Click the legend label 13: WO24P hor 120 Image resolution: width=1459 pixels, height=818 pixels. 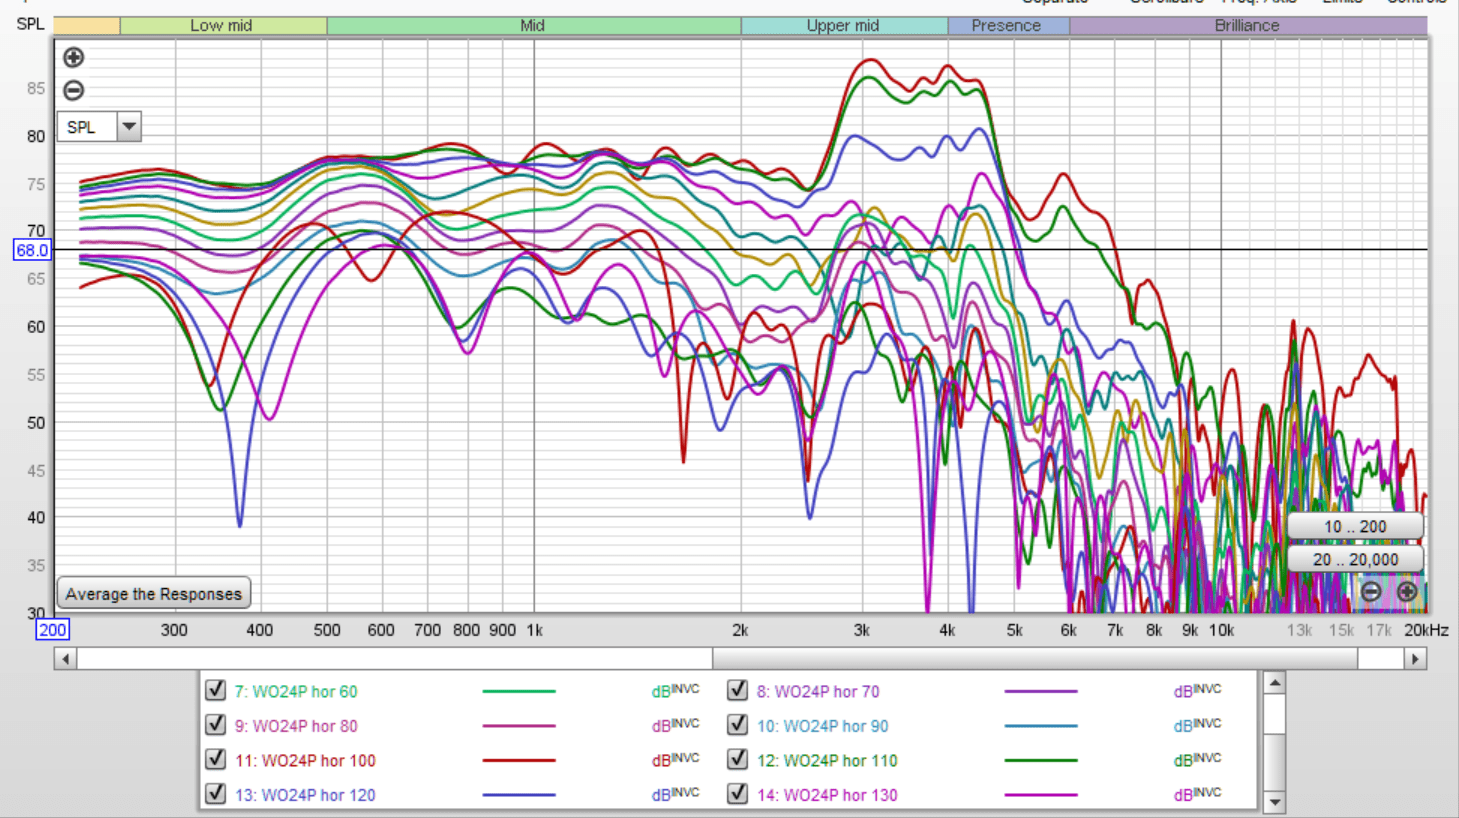(305, 795)
